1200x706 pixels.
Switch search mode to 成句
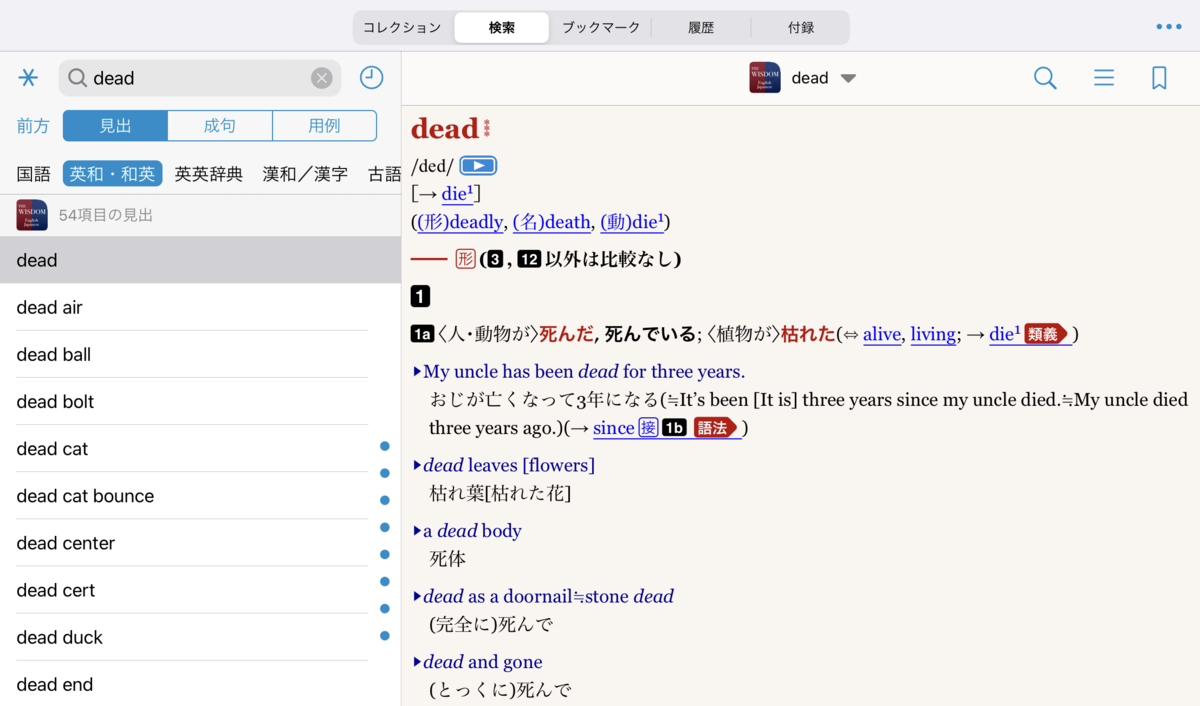[x=220, y=126]
